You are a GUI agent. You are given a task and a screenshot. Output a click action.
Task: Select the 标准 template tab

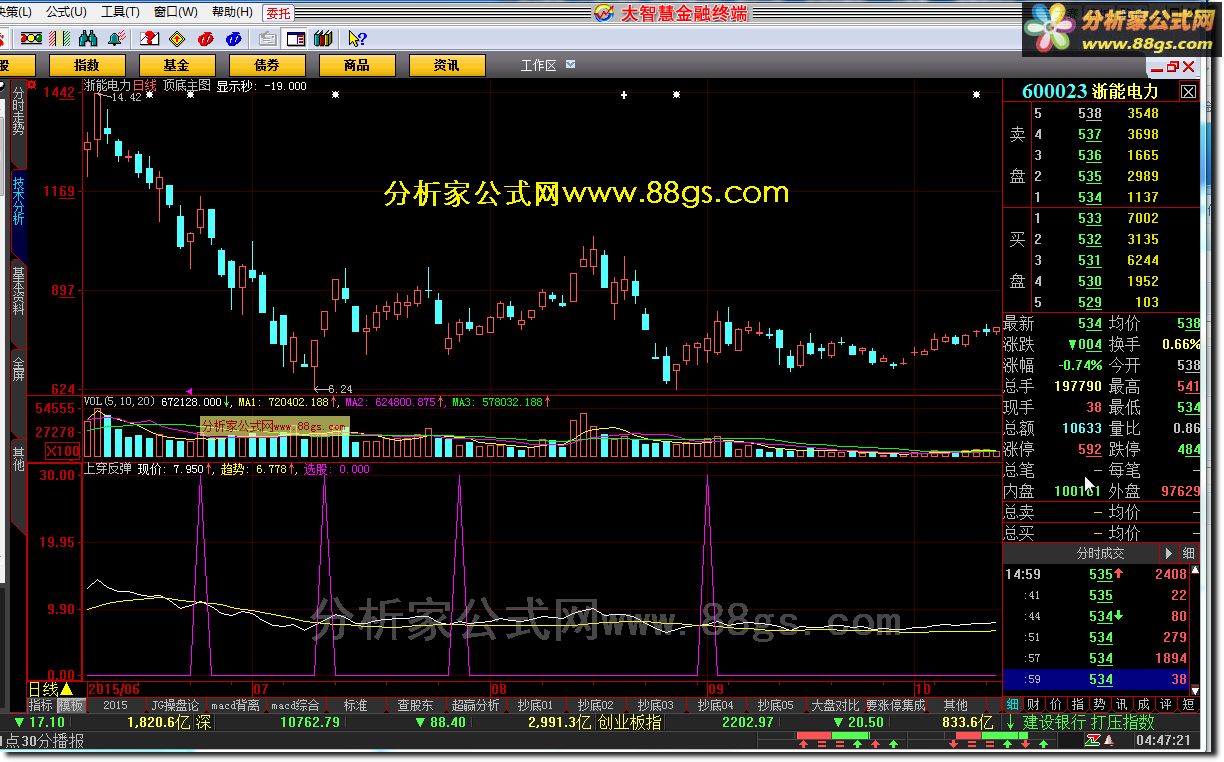(356, 705)
